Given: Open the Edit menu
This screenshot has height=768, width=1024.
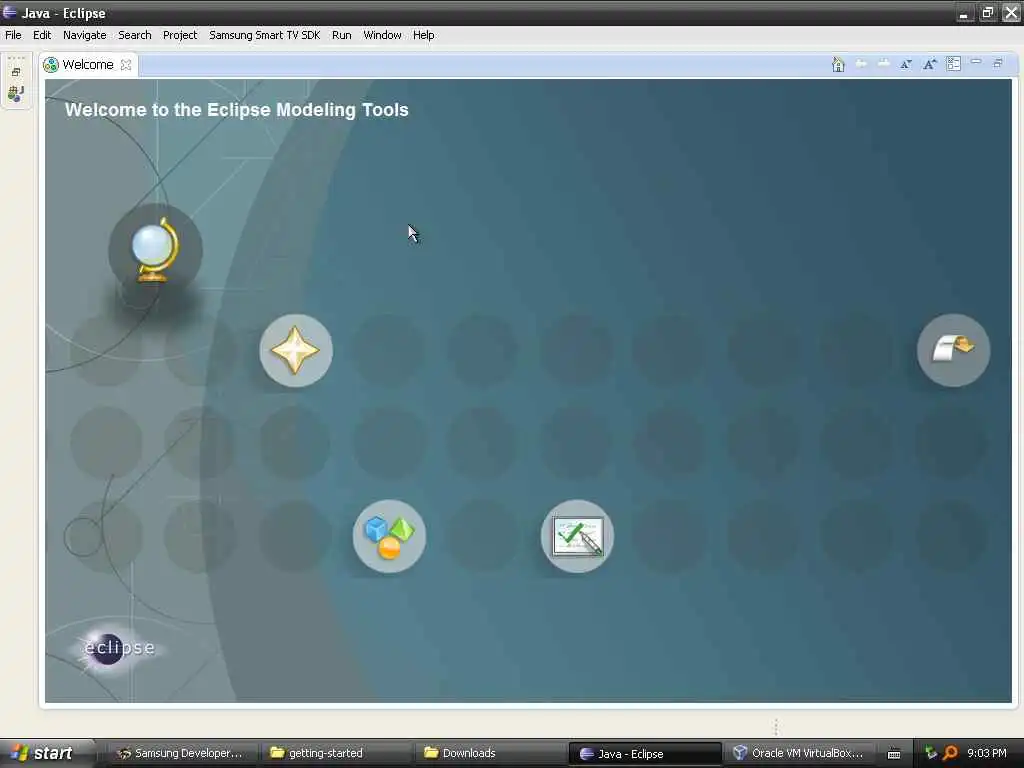Looking at the screenshot, I should 42,35.
